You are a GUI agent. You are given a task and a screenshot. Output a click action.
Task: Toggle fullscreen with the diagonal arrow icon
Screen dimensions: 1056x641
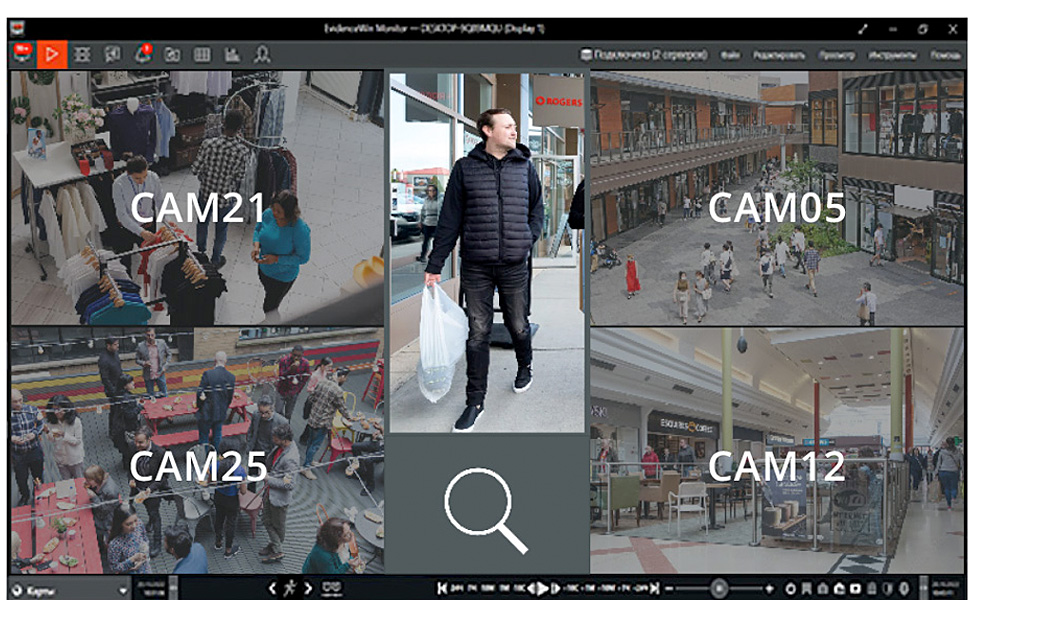click(862, 29)
